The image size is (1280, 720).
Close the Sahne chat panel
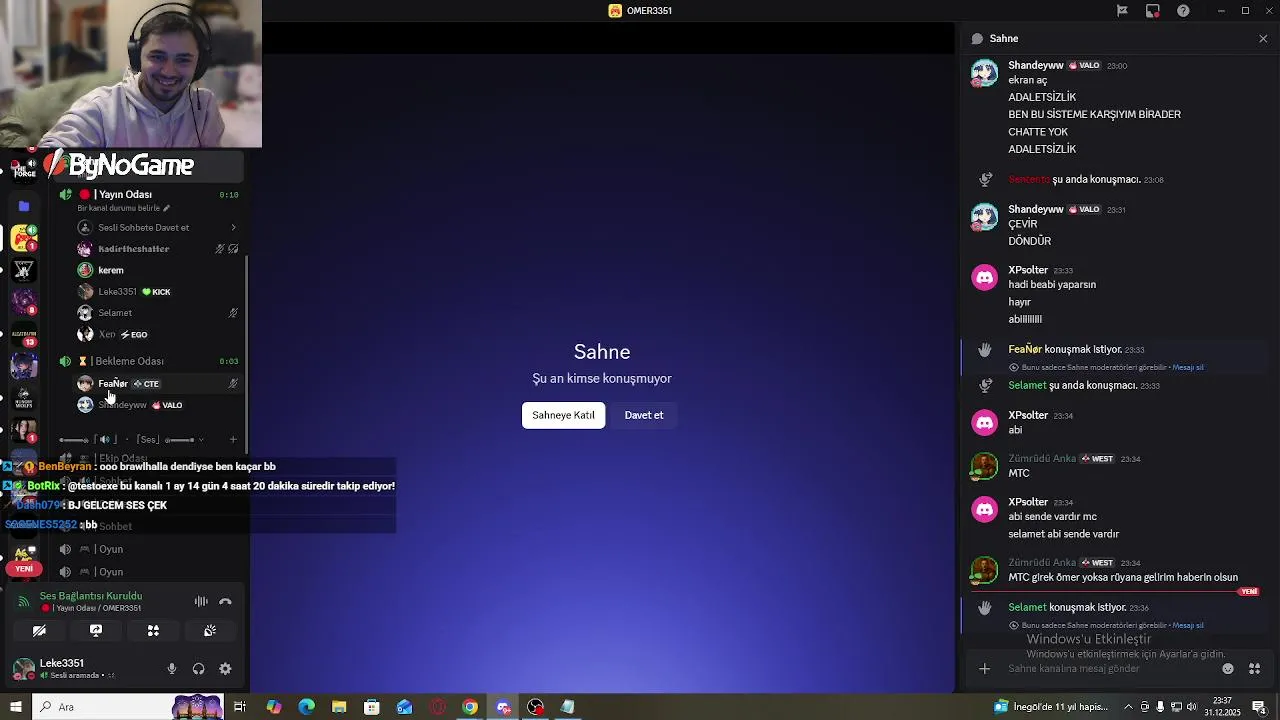pos(1263,38)
